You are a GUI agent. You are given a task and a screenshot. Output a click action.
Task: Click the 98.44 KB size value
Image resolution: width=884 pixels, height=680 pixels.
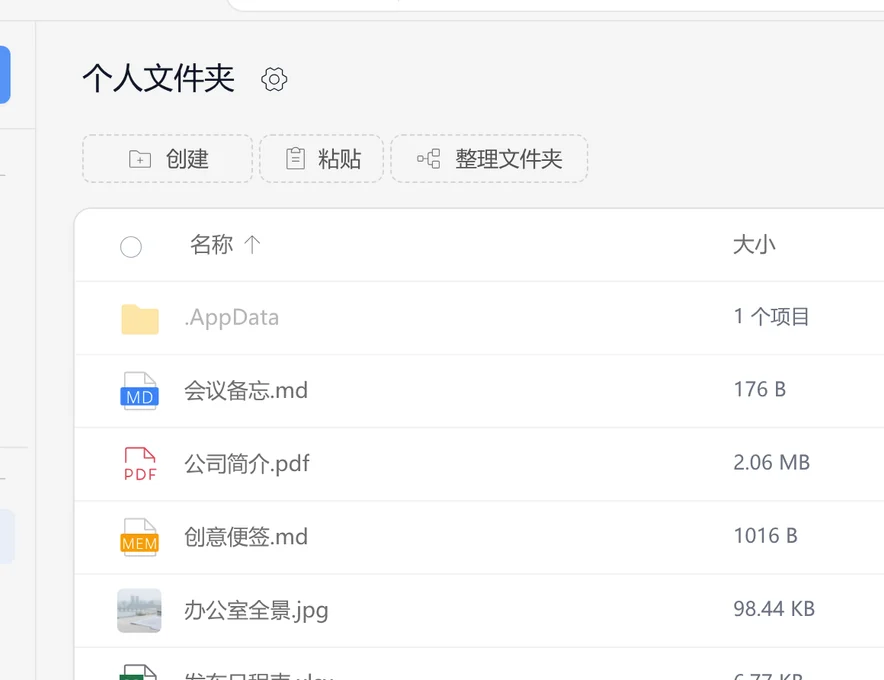774,609
